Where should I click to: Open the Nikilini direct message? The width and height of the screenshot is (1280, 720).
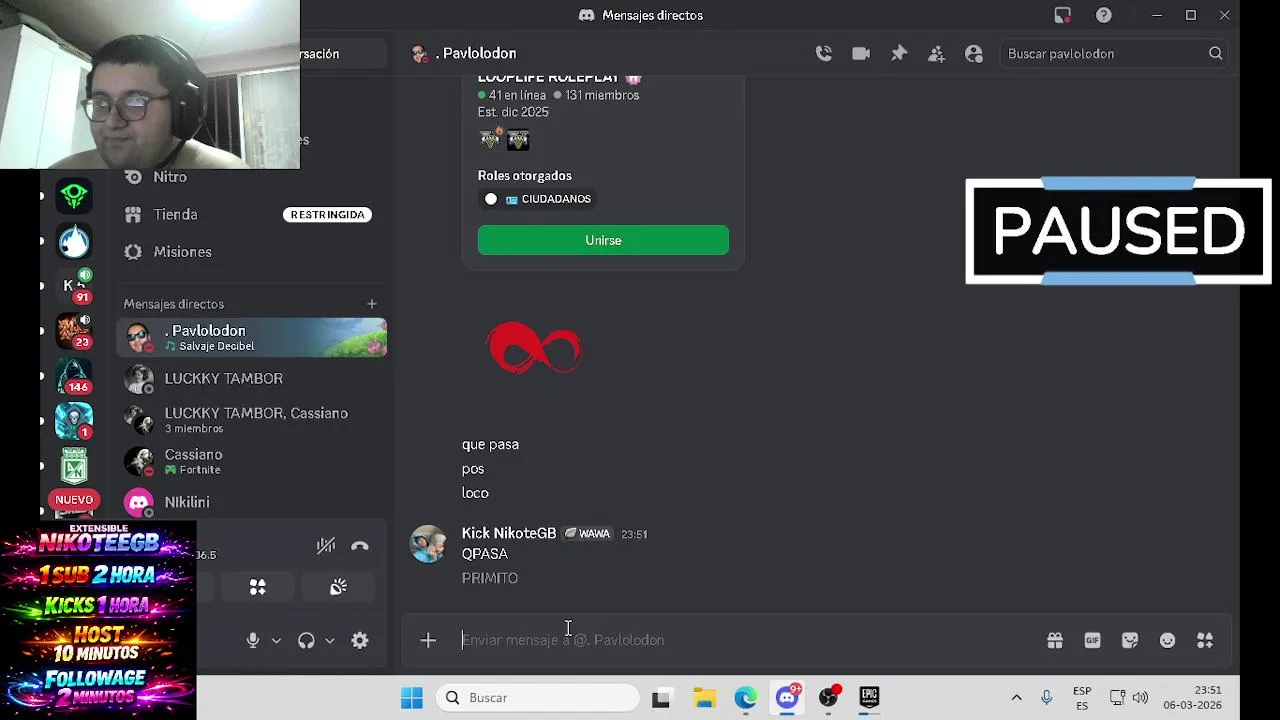(x=251, y=502)
